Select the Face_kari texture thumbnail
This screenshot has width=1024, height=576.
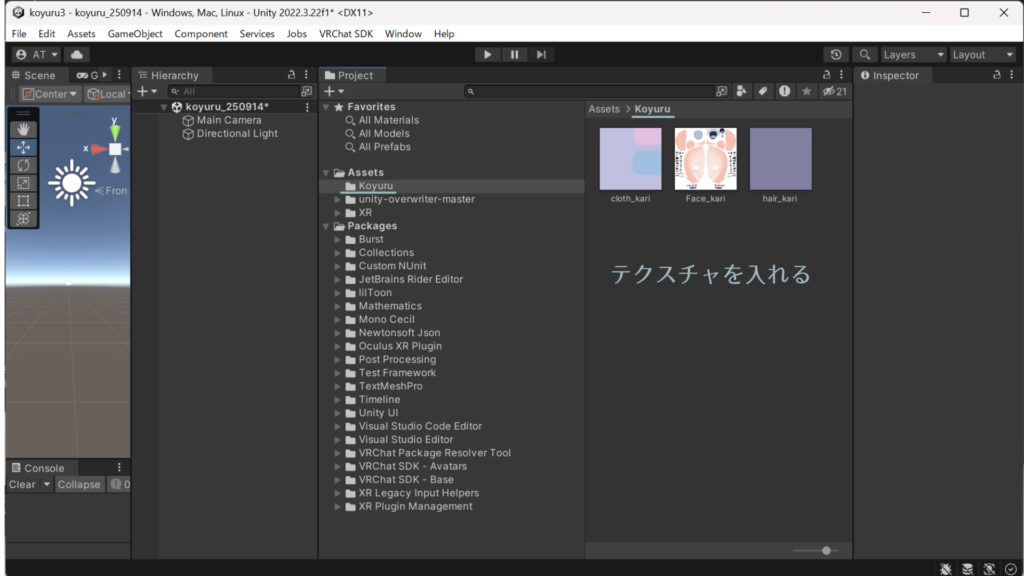click(705, 158)
